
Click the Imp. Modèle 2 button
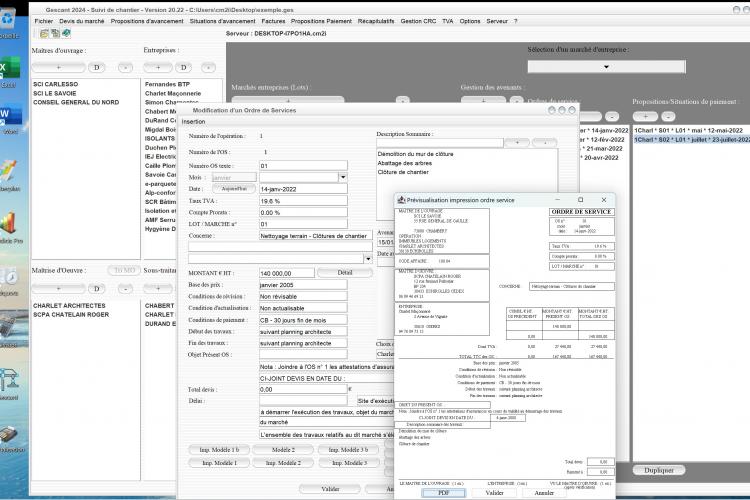coord(283,463)
